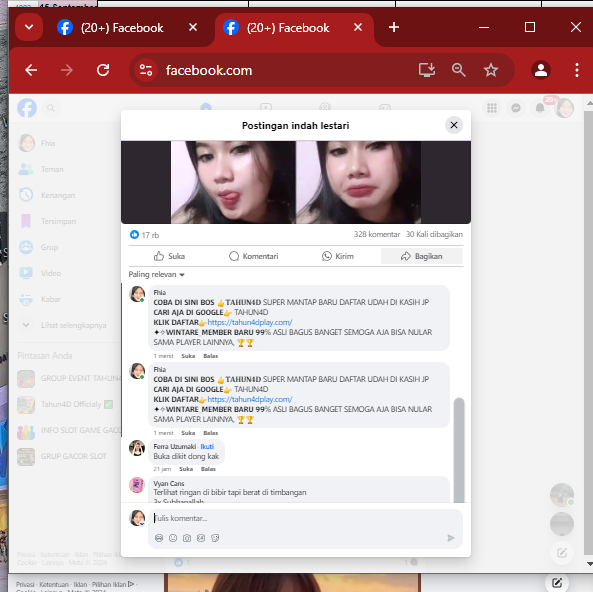The image size is (593, 592).
Task: Click the Komentari button
Action: pos(253,256)
